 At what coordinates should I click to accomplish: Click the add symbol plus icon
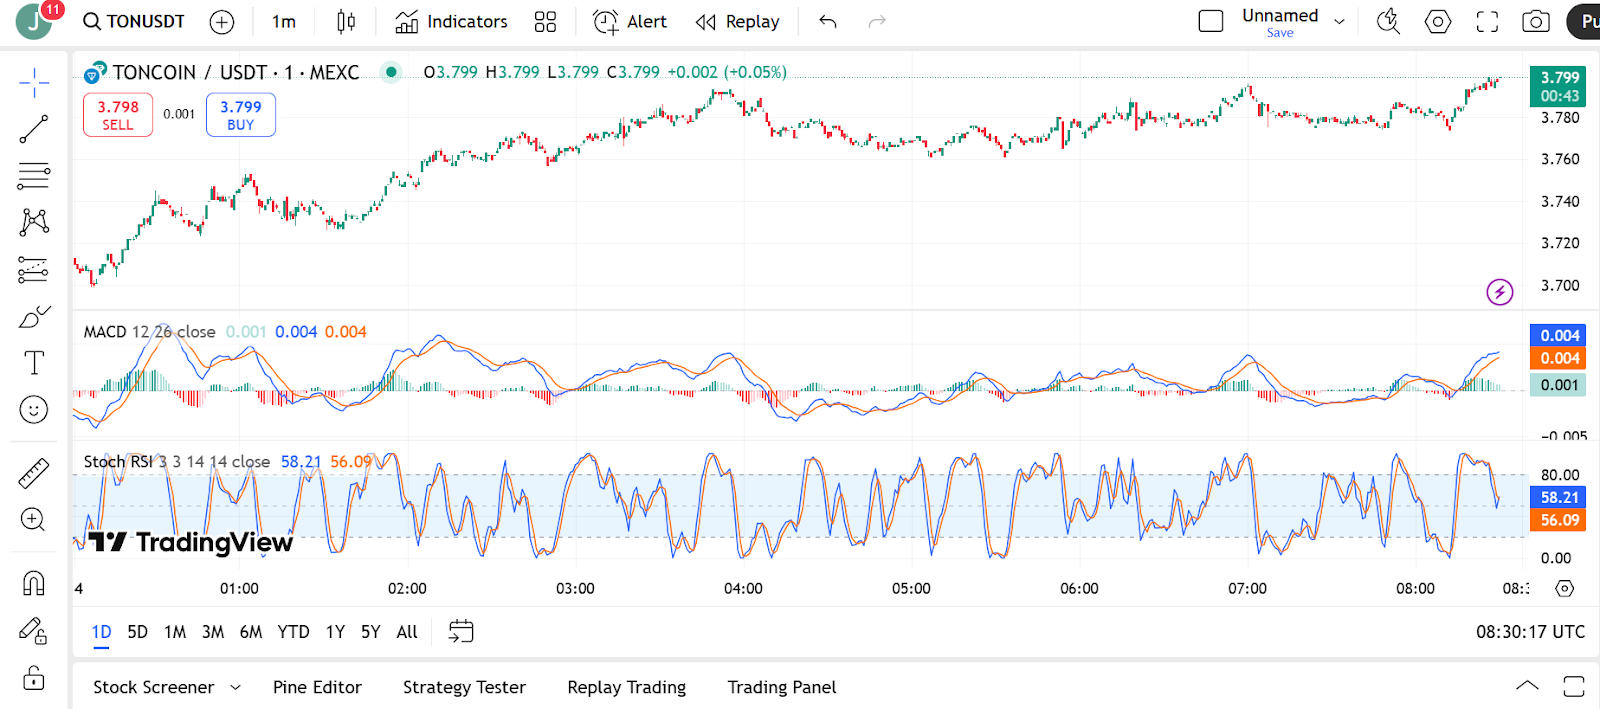click(x=222, y=22)
